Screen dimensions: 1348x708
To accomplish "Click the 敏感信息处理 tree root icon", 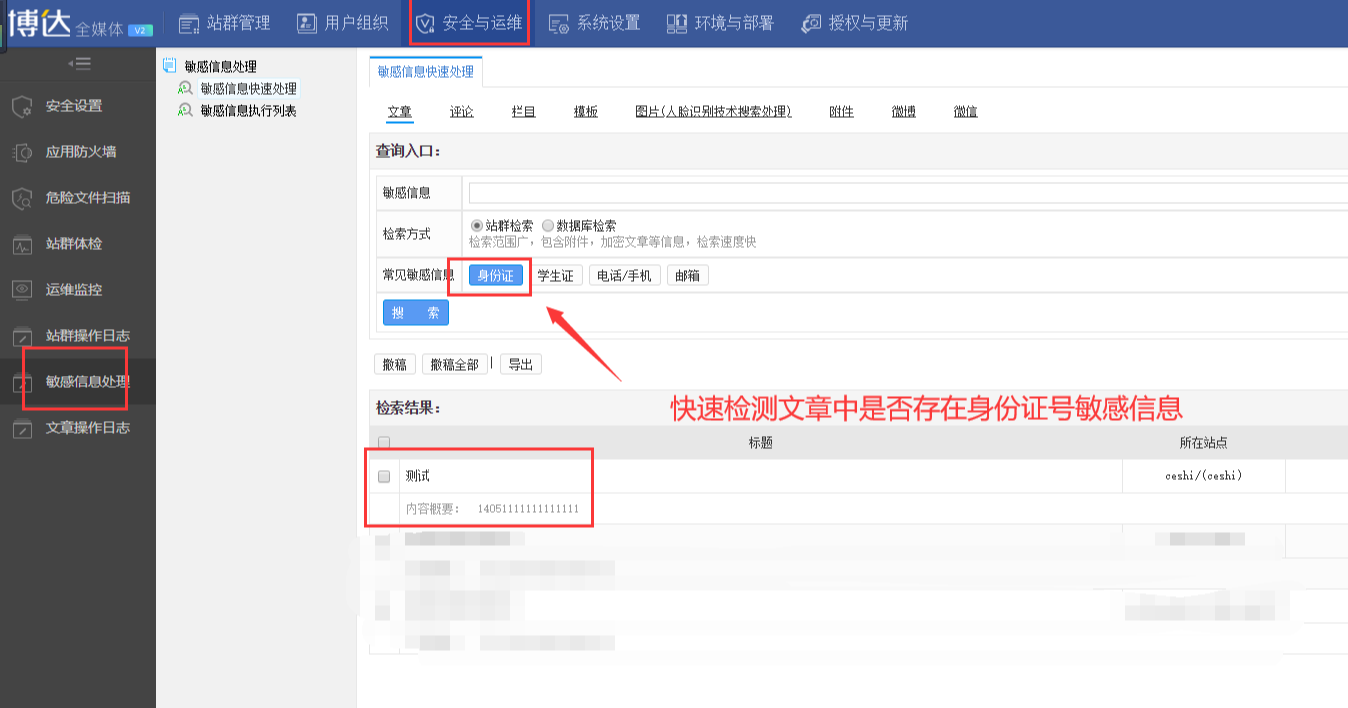I will (169, 66).
